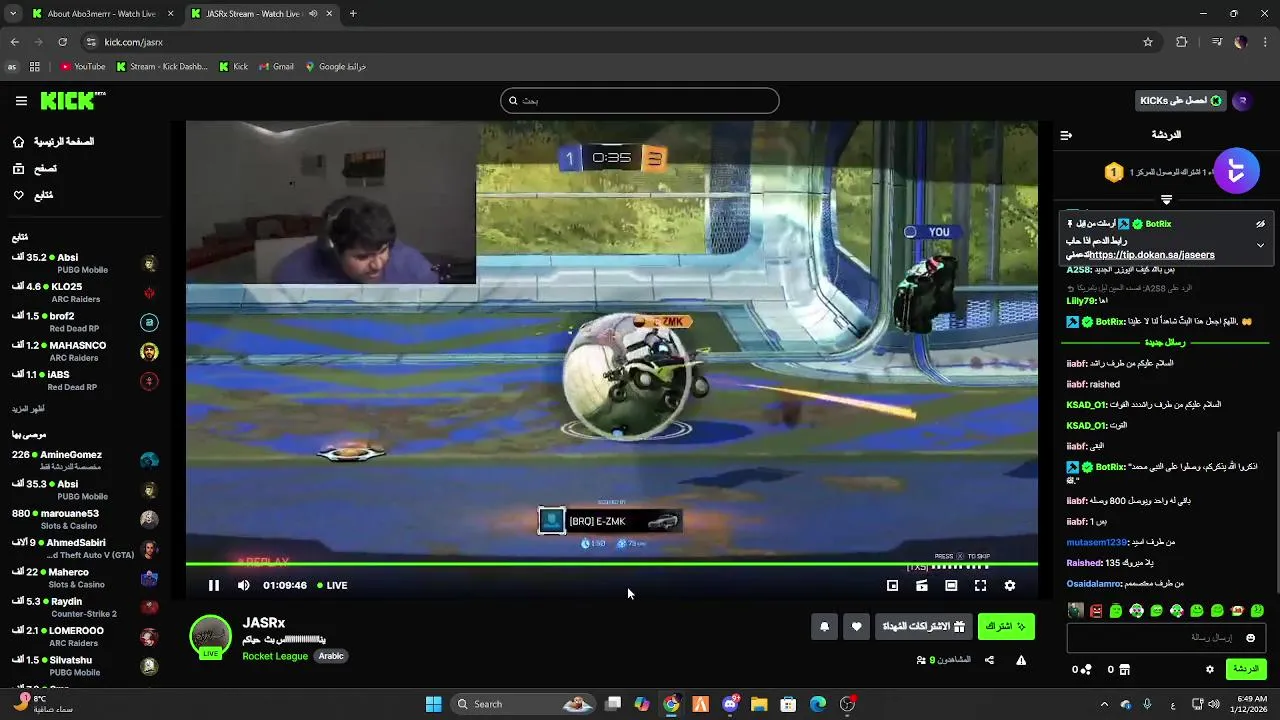Screen dimensions: 1280x720
Task: Open the viewers count list
Action: click(944, 660)
